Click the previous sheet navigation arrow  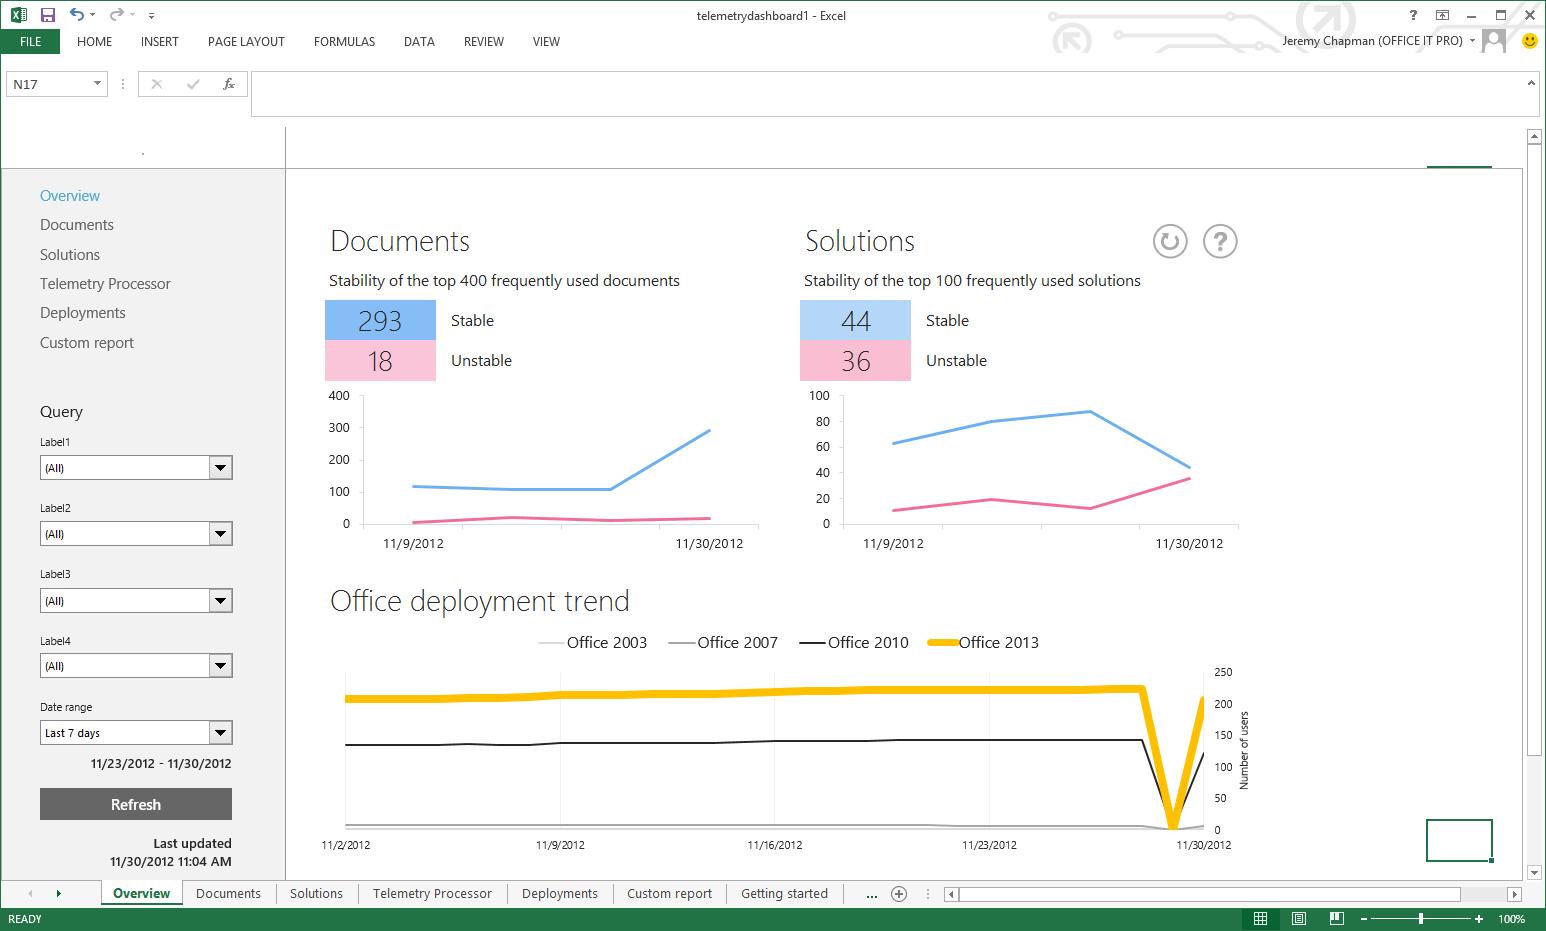pos(31,894)
